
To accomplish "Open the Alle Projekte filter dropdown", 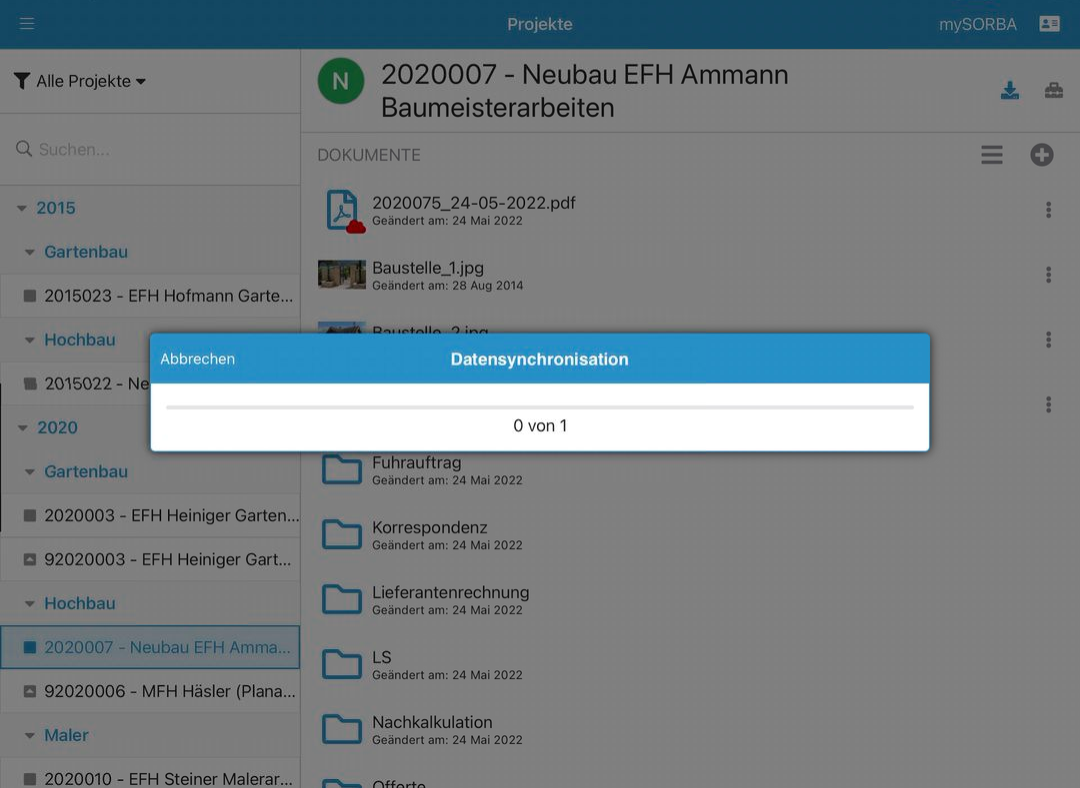I will (82, 81).
